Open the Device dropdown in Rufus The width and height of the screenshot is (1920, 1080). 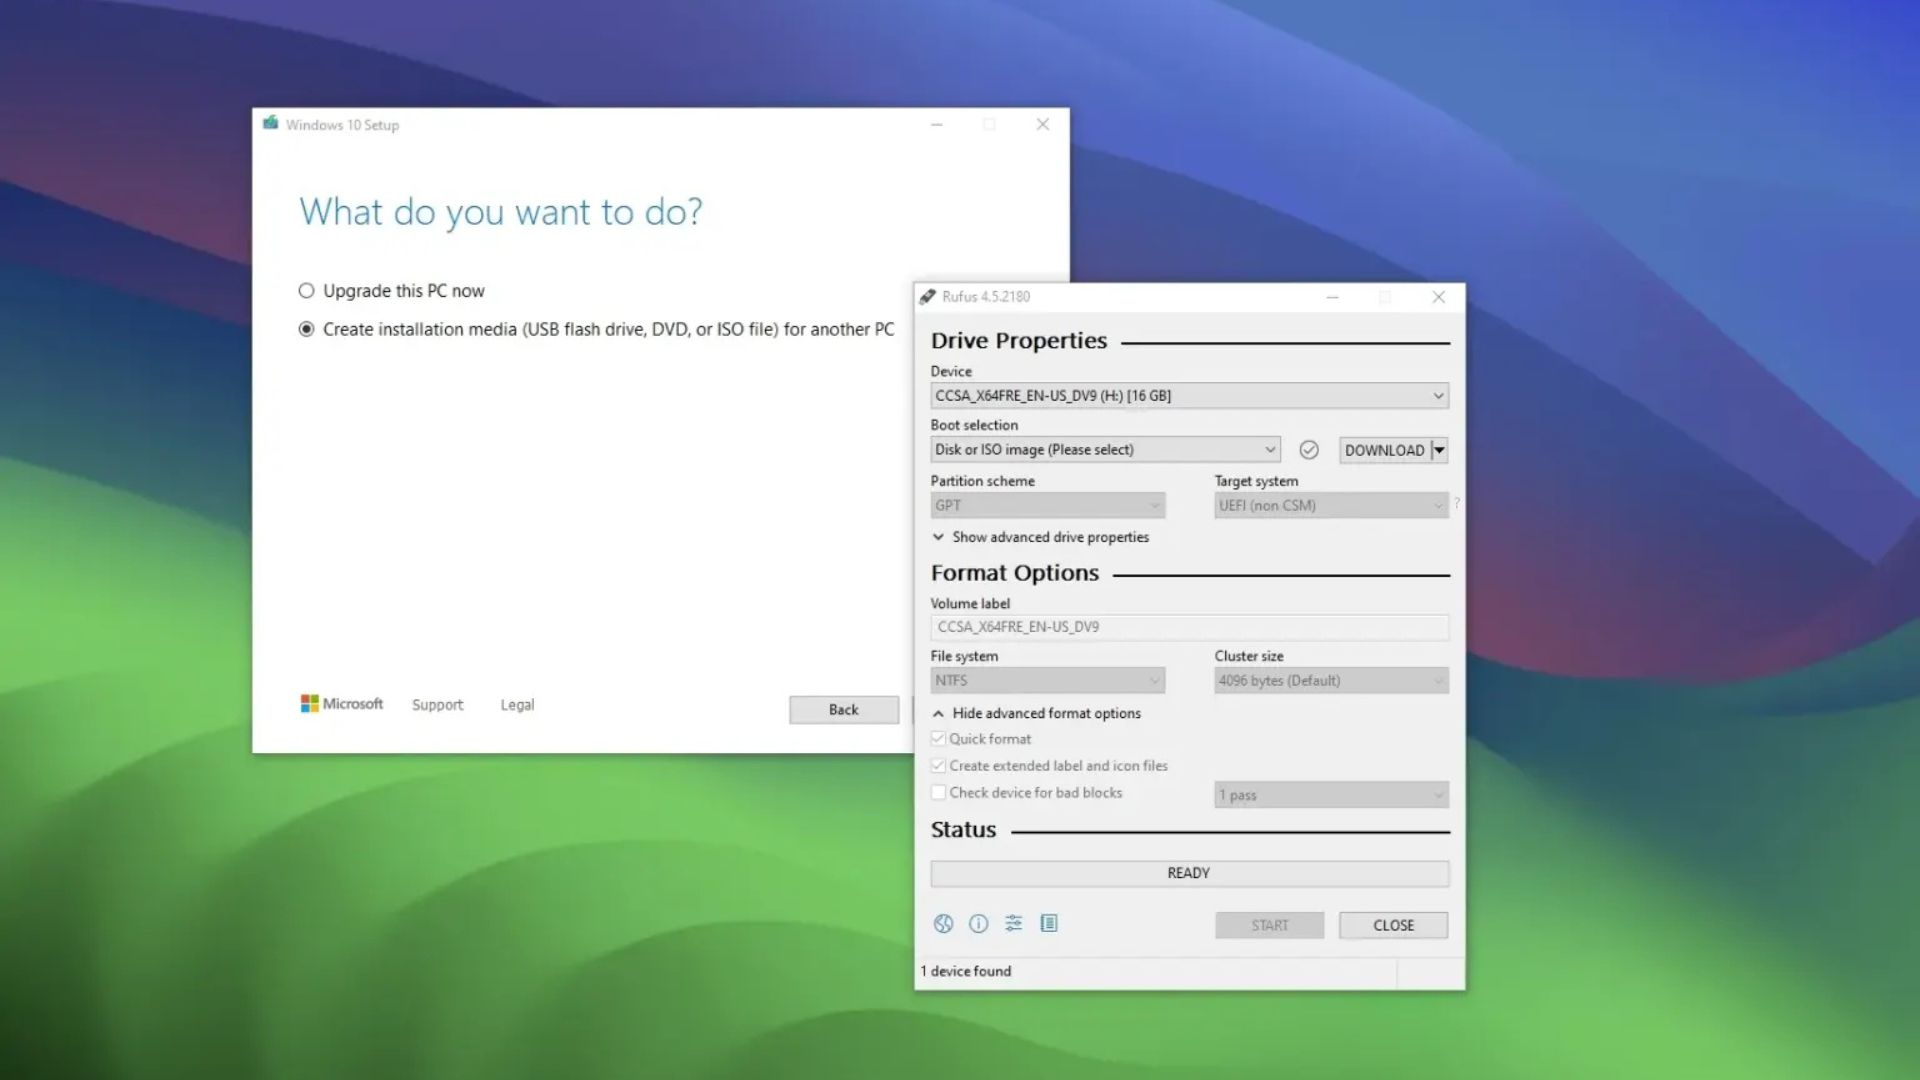1437,395
